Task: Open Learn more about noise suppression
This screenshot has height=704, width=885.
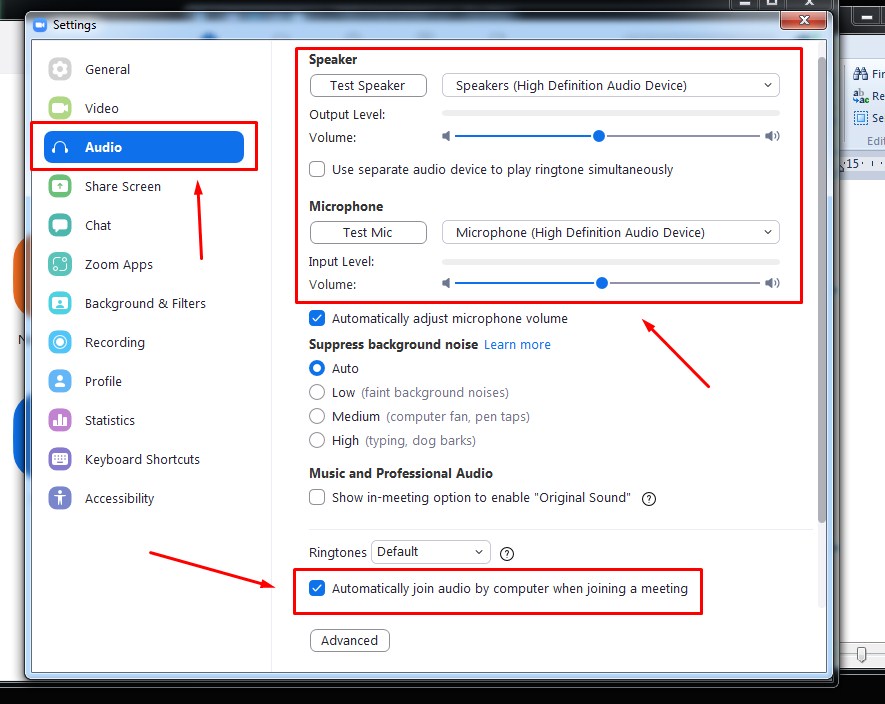Action: pos(517,344)
